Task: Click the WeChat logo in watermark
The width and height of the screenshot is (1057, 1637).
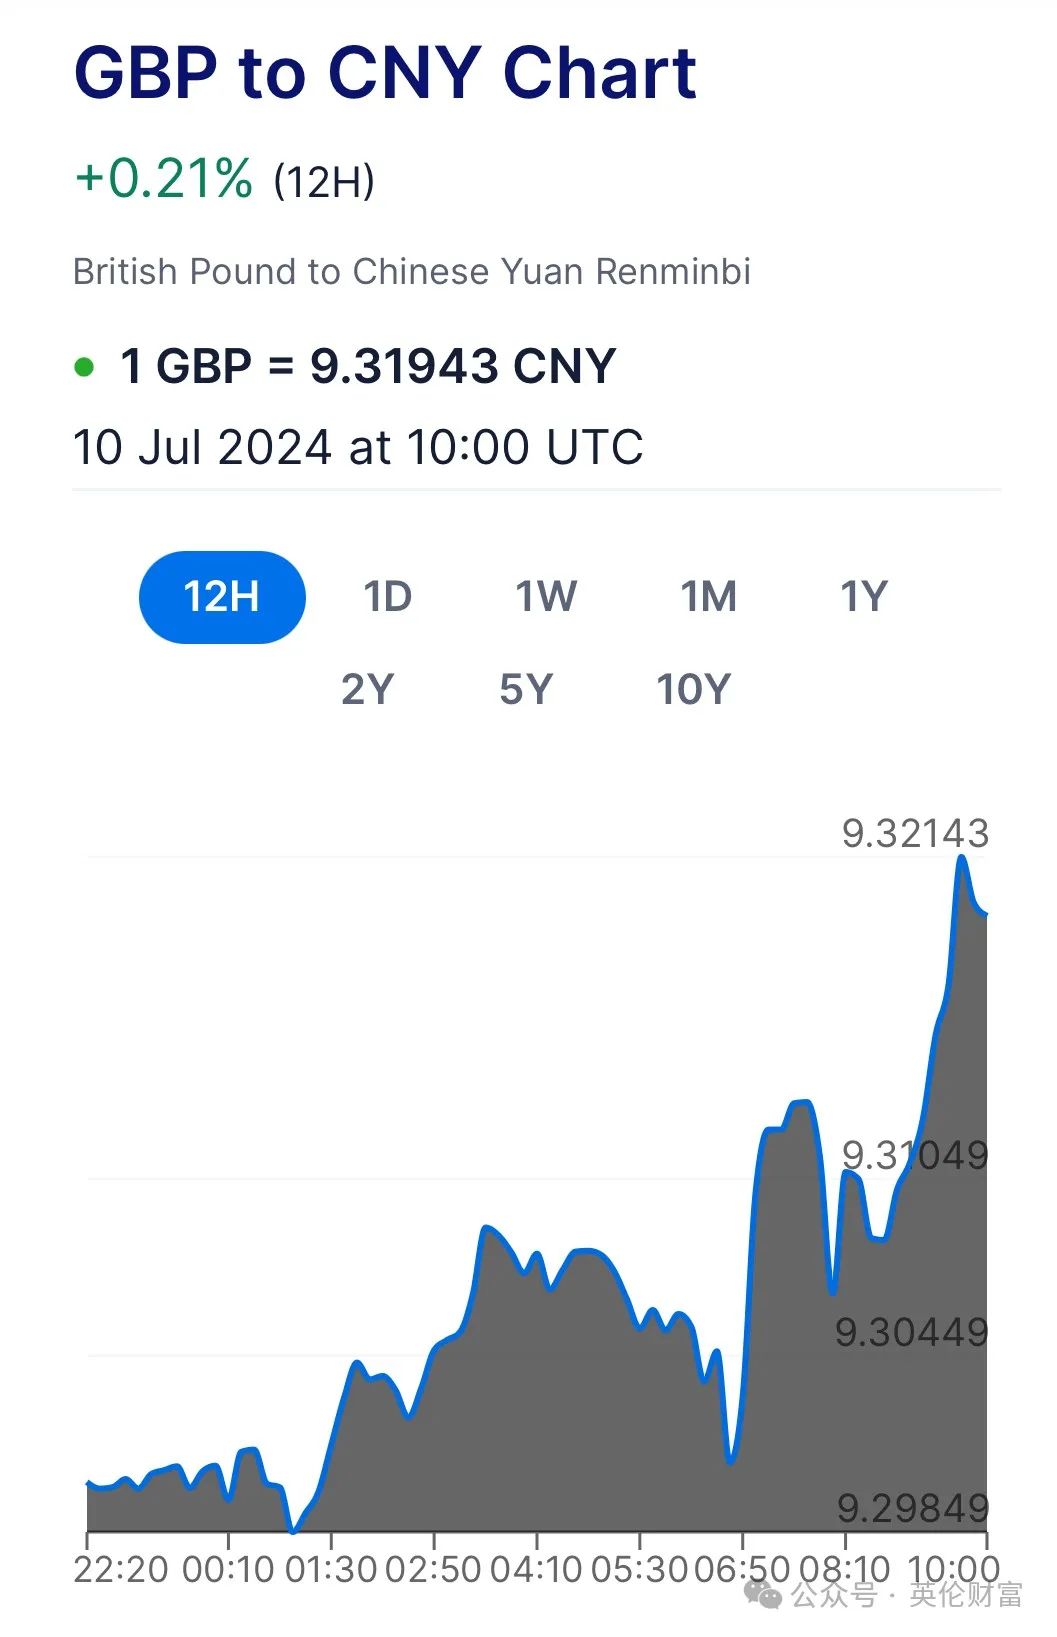Action: tap(764, 1594)
